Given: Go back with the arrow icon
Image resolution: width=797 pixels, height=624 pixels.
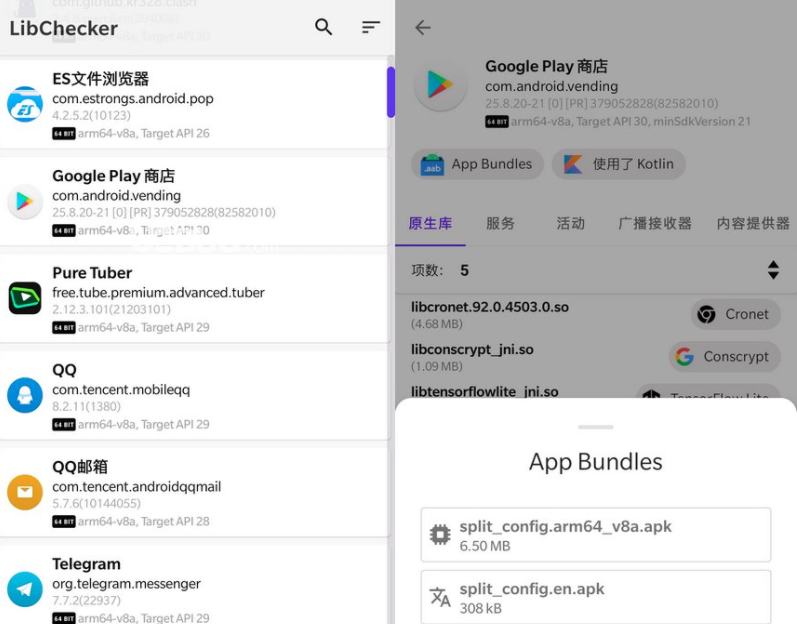Looking at the screenshot, I should (423, 27).
